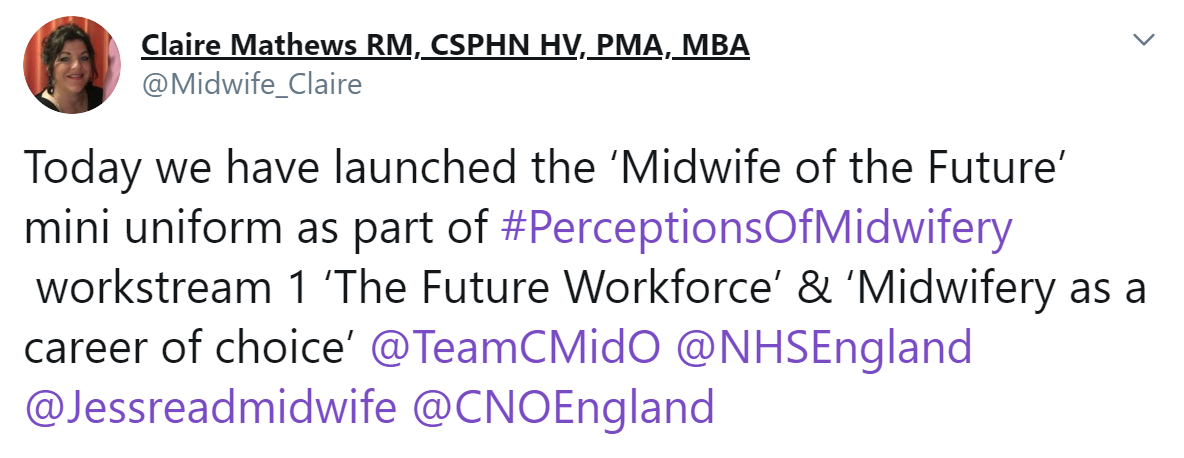
Task: Open Claire Mathews' profile picture
Action: click(x=72, y=64)
